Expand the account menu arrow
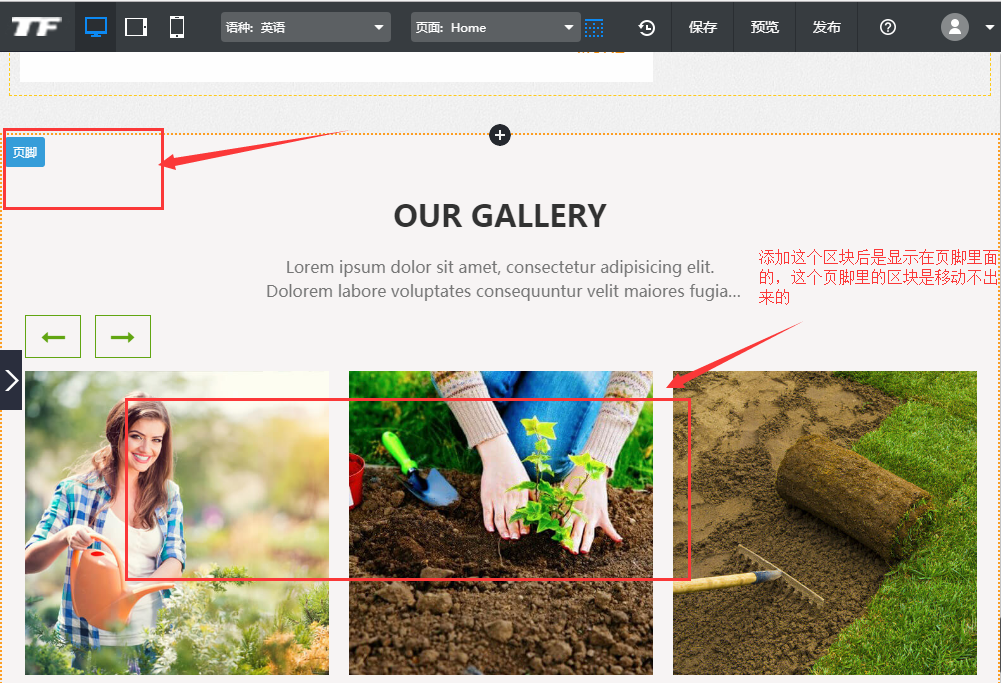The image size is (1001, 683). (989, 27)
